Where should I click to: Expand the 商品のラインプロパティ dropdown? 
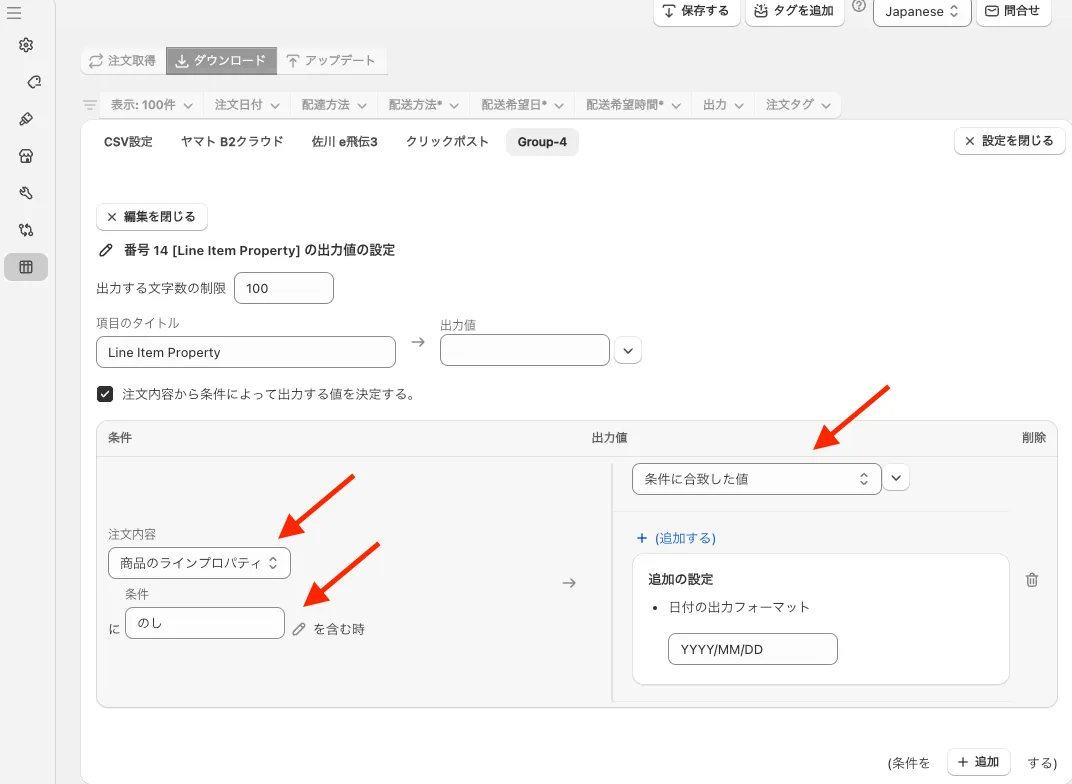pos(199,563)
